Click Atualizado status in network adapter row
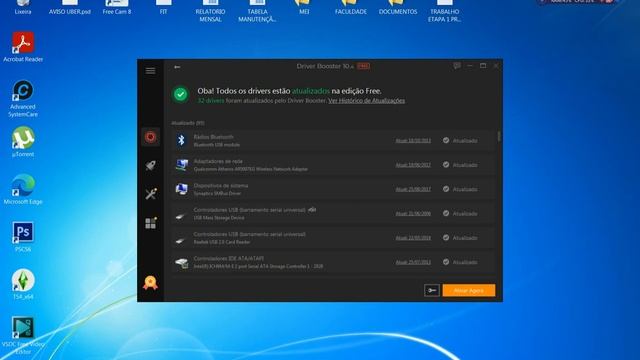 tap(460, 165)
